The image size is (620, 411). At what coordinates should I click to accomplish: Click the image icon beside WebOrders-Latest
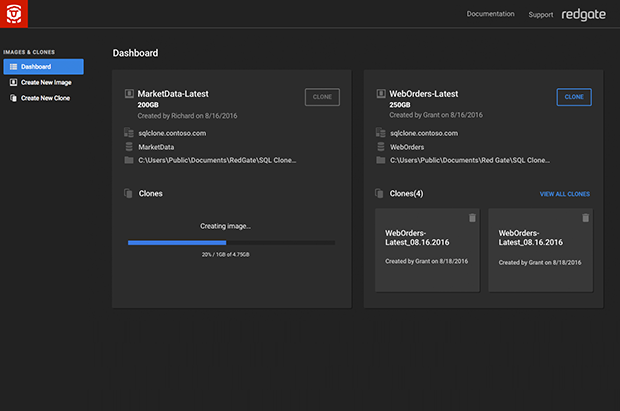pos(381,93)
